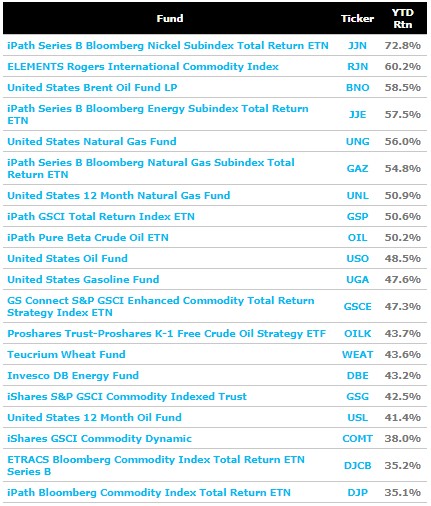Click the GAZ ticker symbol
The width and height of the screenshot is (431, 506).
357,168
